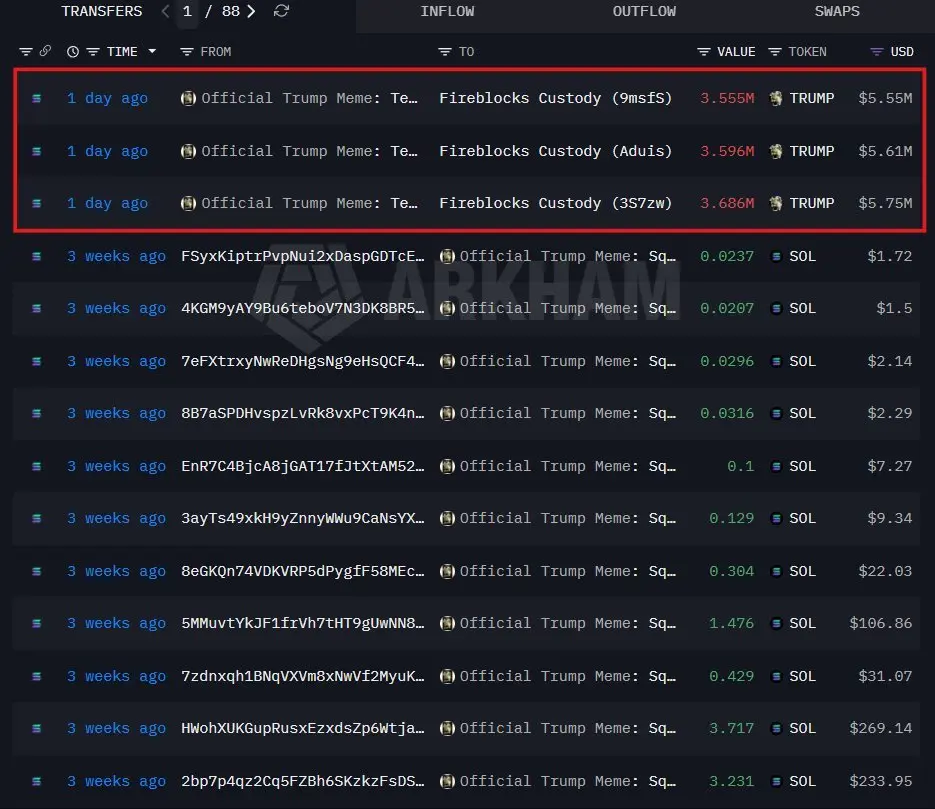Click the page number 1 input field

(x=187, y=11)
